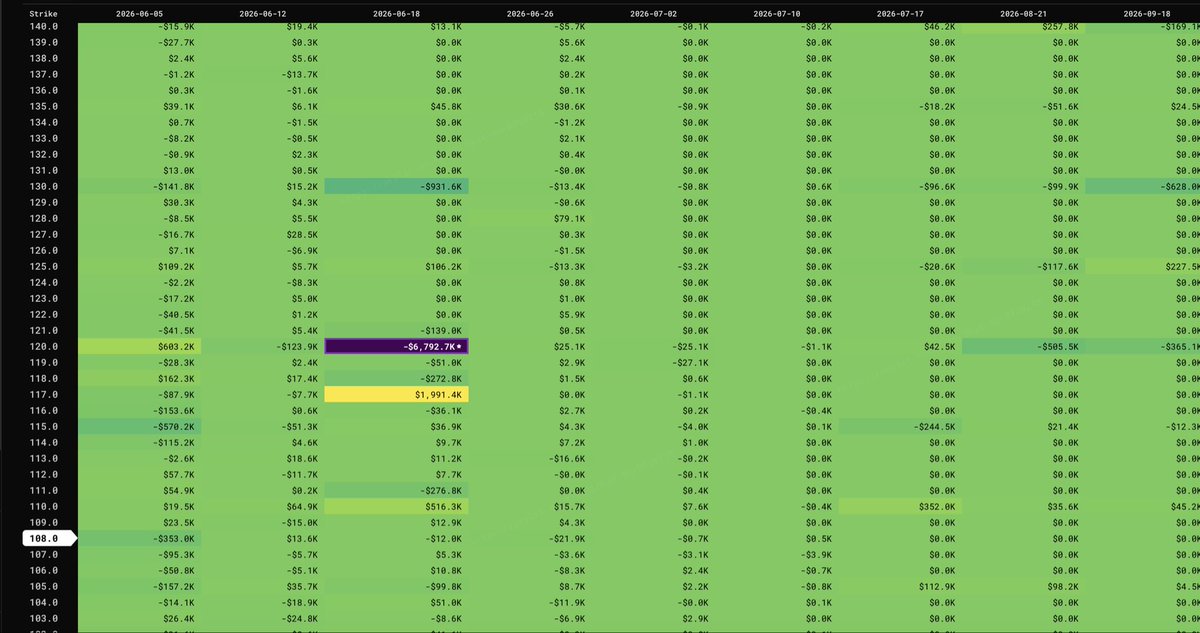Click the $35.6K cell at strike 110.0

coord(1025,506)
